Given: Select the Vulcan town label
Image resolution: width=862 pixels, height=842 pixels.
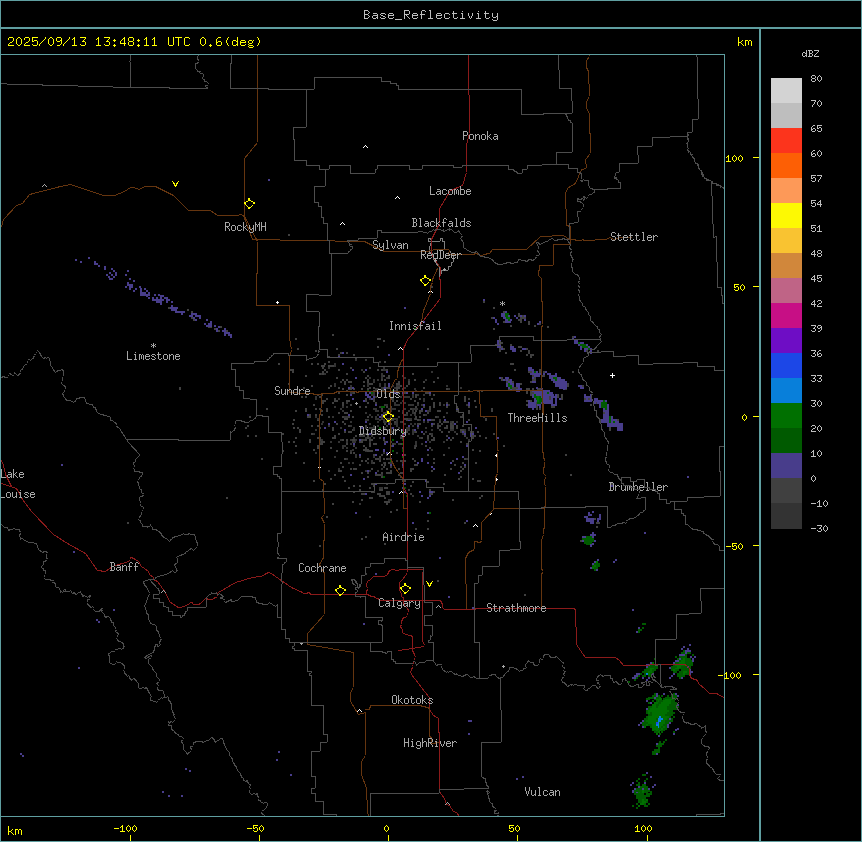Looking at the screenshot, I should (542, 792).
